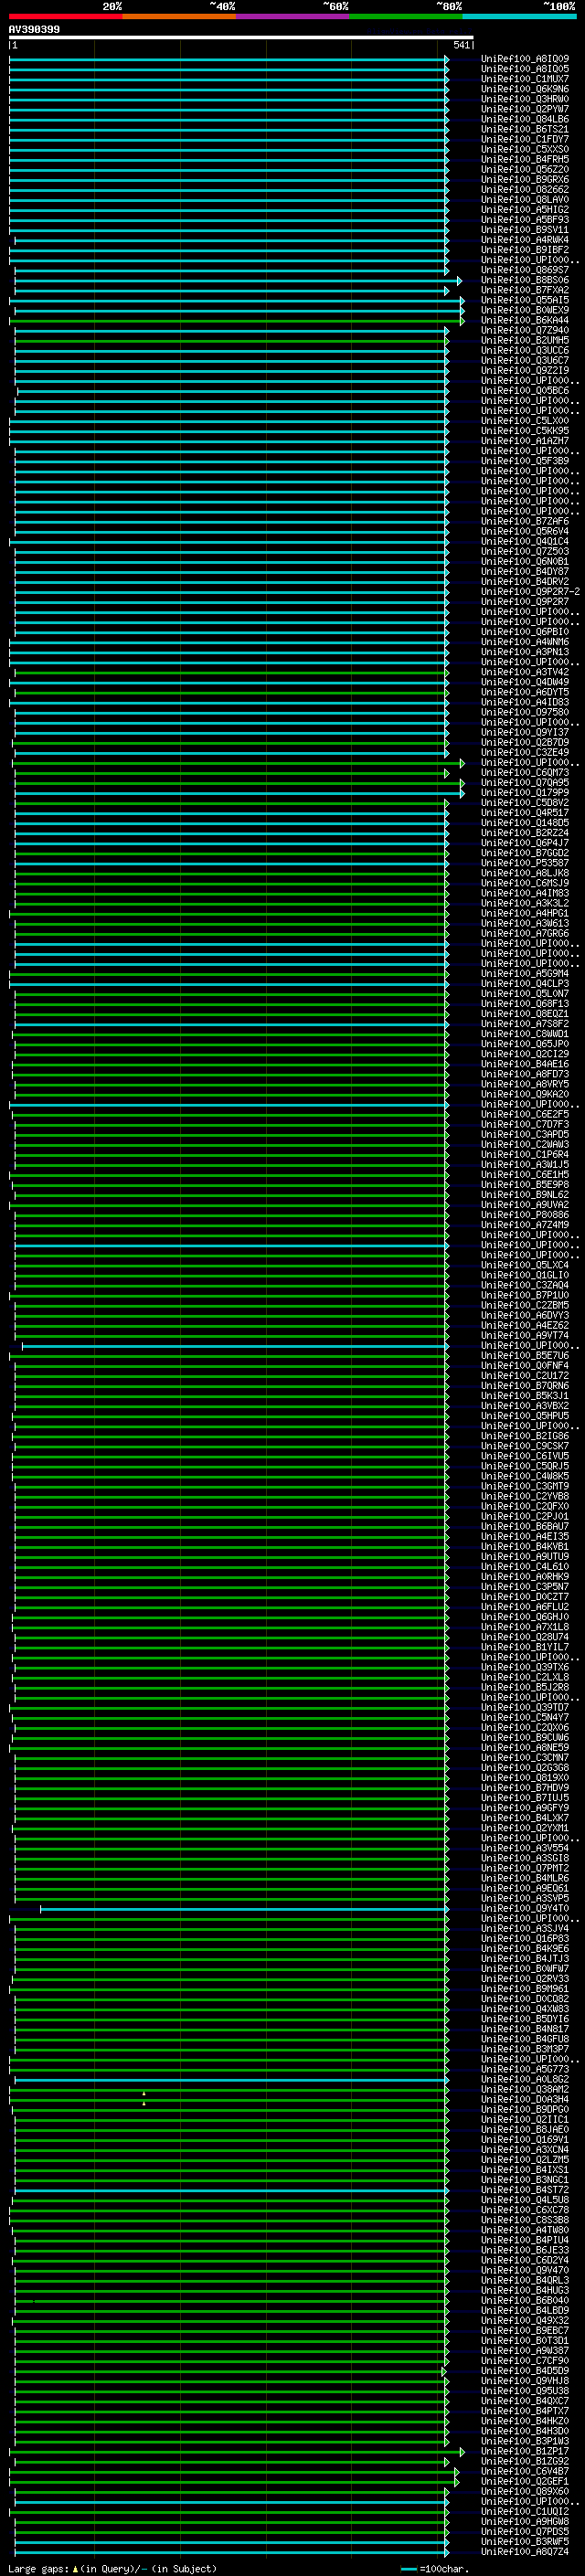
Task: Click label UniRef100_A1AZH7
Action: click(x=525, y=441)
